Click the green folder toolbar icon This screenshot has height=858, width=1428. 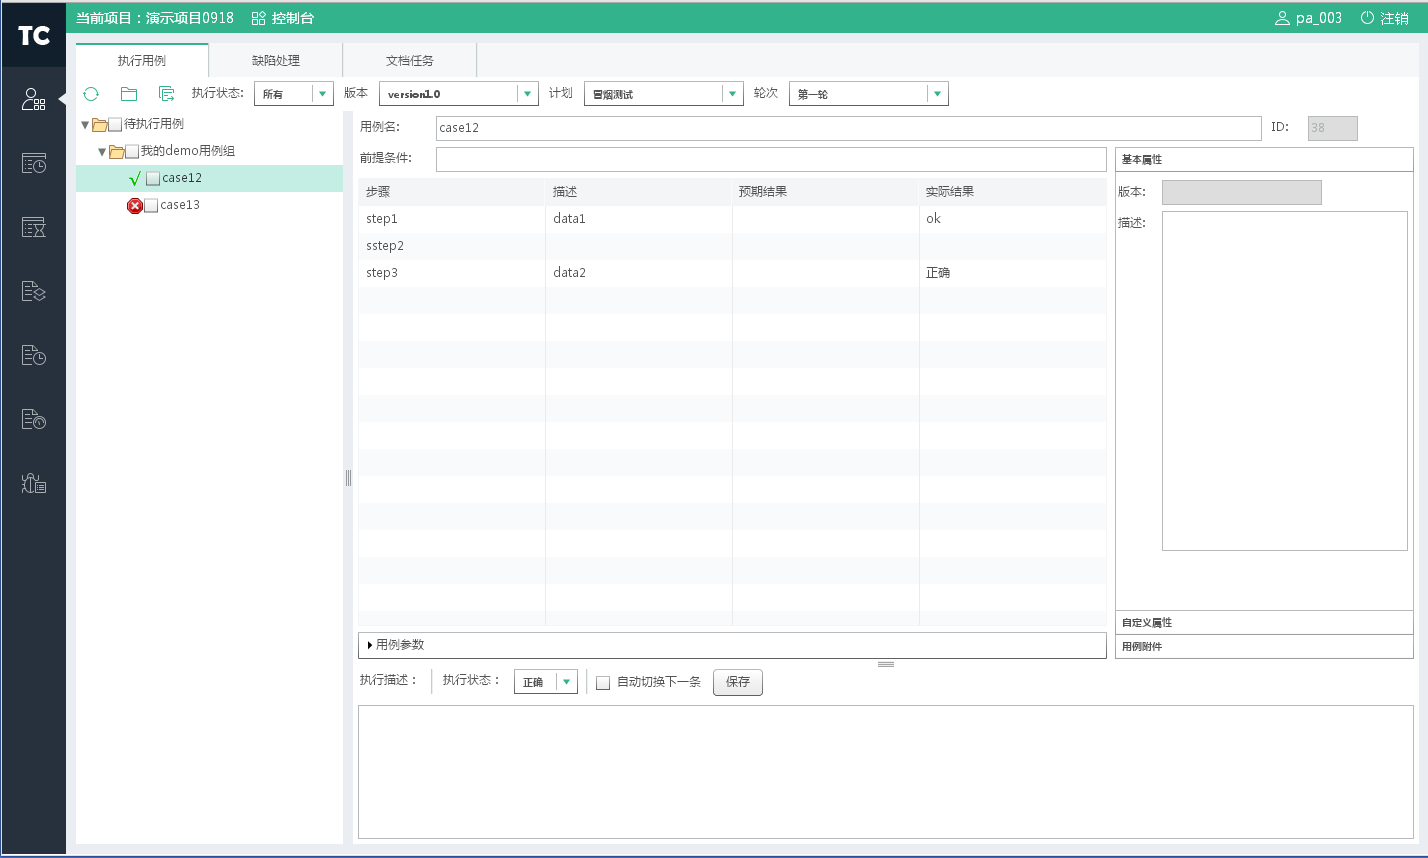[129, 93]
